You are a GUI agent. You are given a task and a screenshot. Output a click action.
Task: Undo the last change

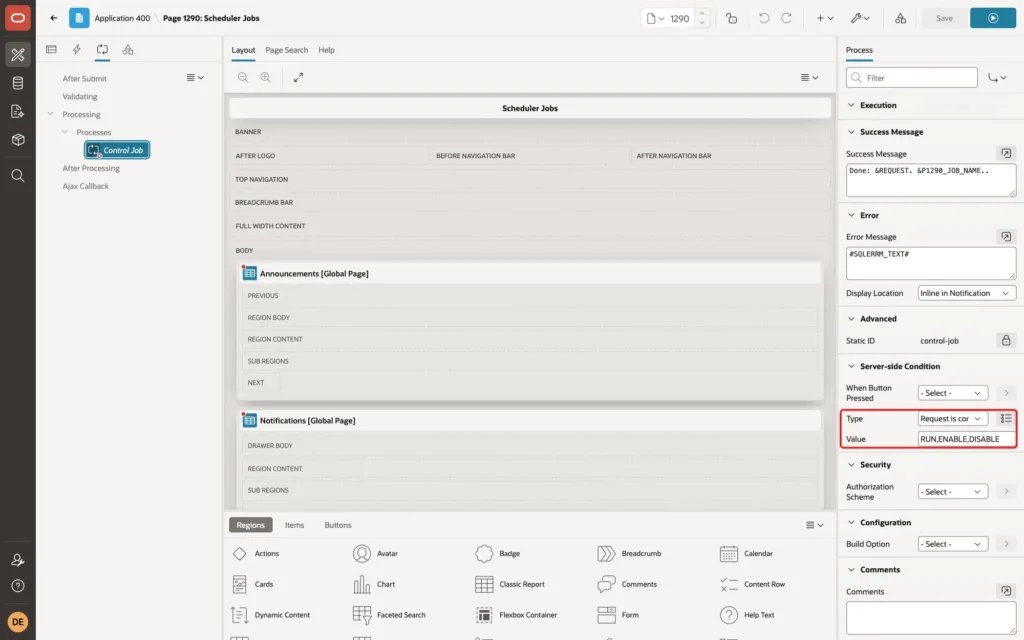tap(763, 18)
